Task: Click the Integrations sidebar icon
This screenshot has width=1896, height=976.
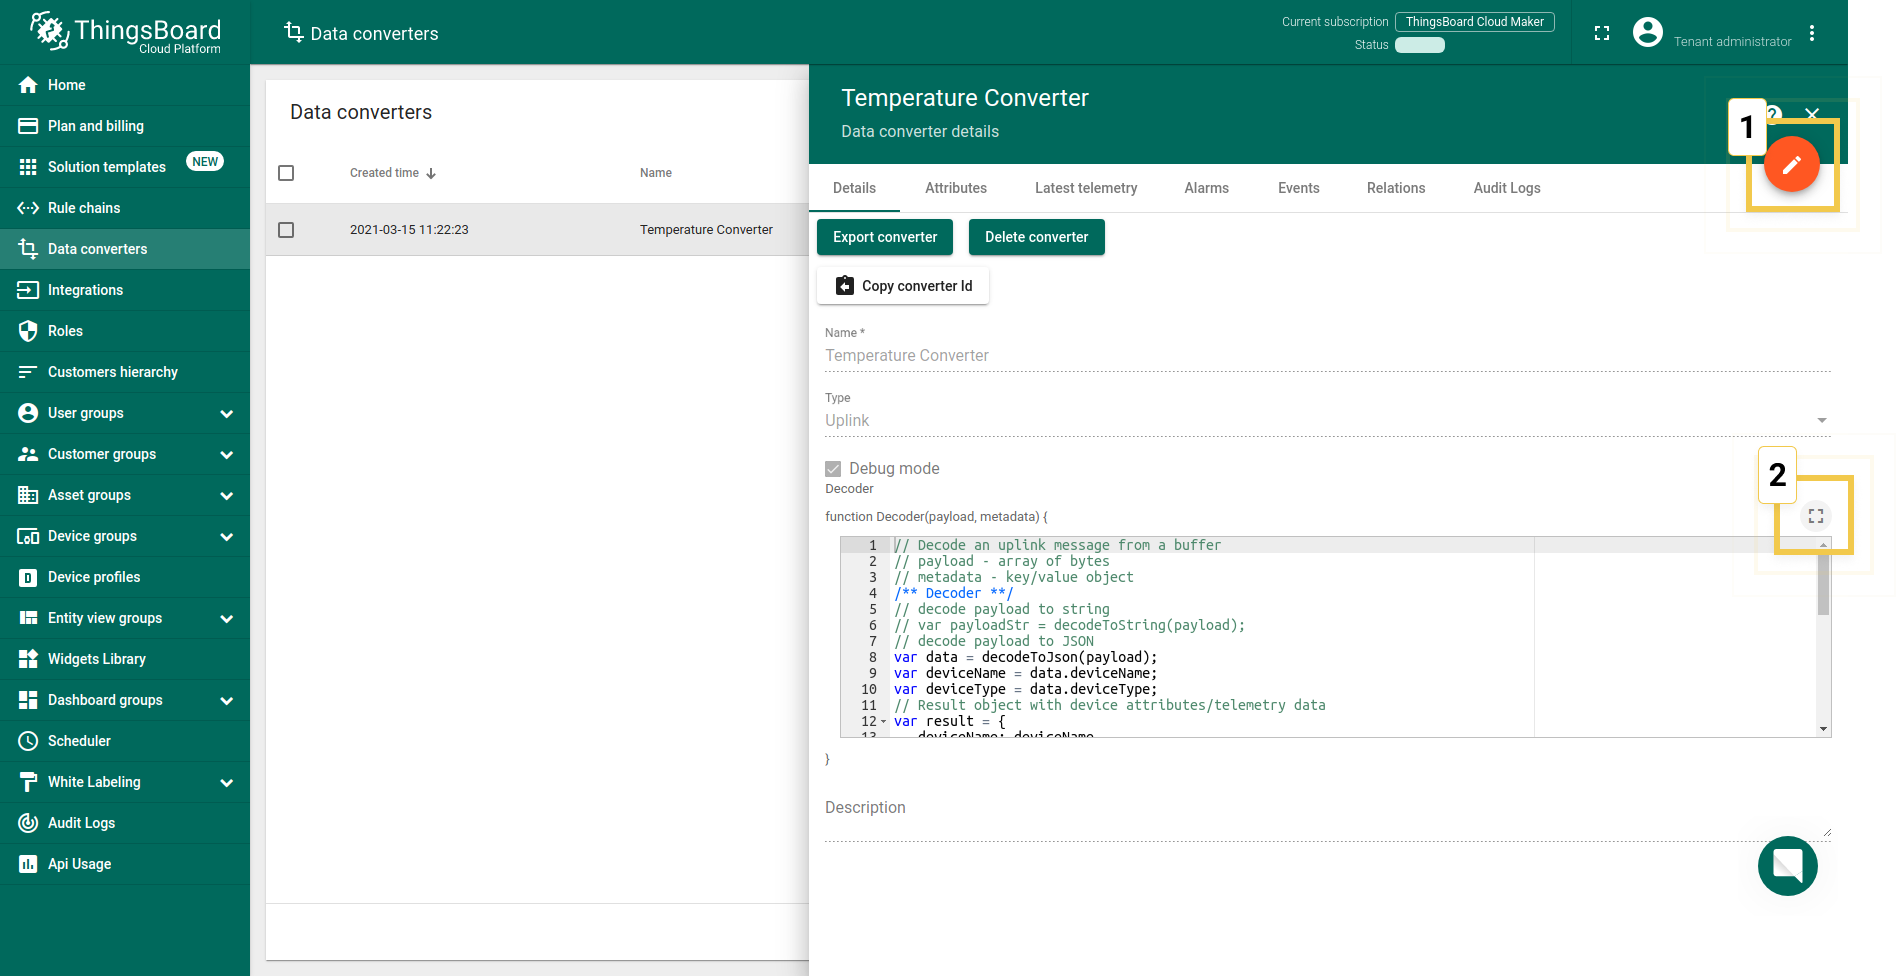Action: point(28,290)
